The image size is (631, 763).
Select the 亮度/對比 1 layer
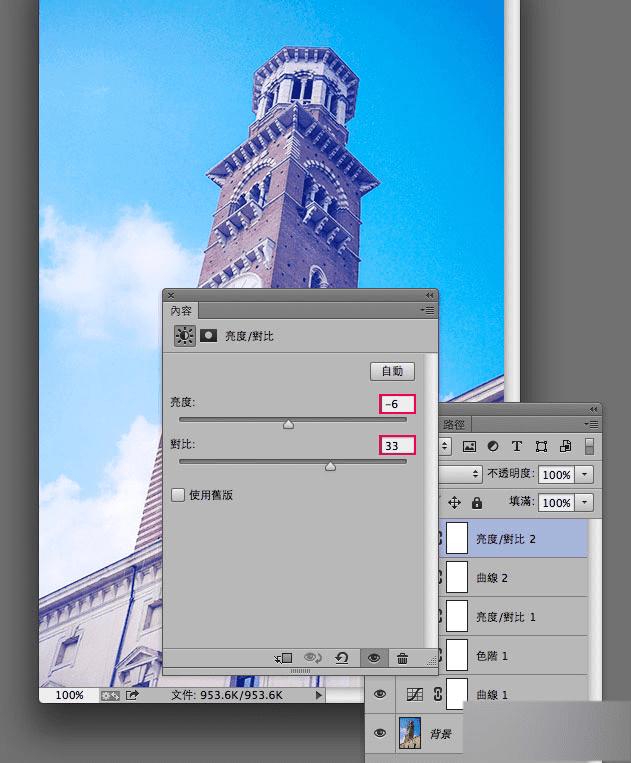pyautogui.click(x=513, y=617)
